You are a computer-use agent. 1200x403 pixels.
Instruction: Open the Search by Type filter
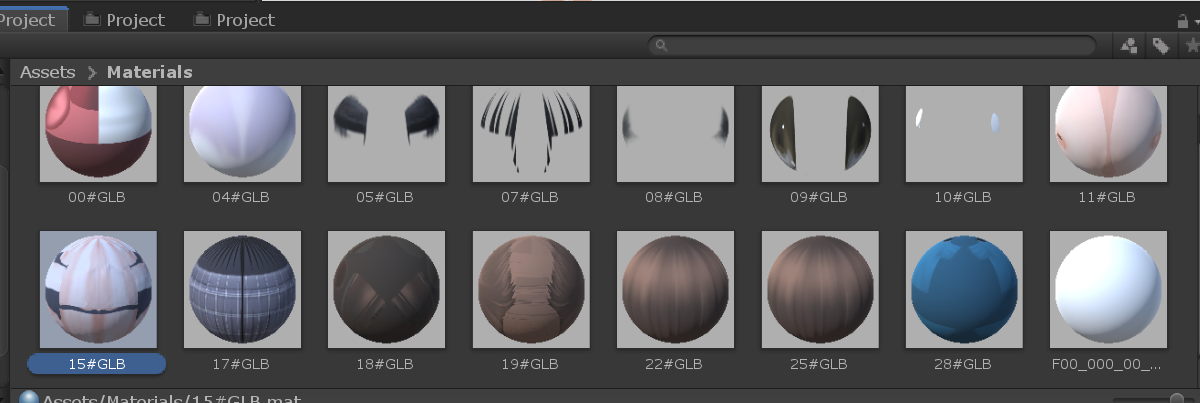pos(1129,46)
